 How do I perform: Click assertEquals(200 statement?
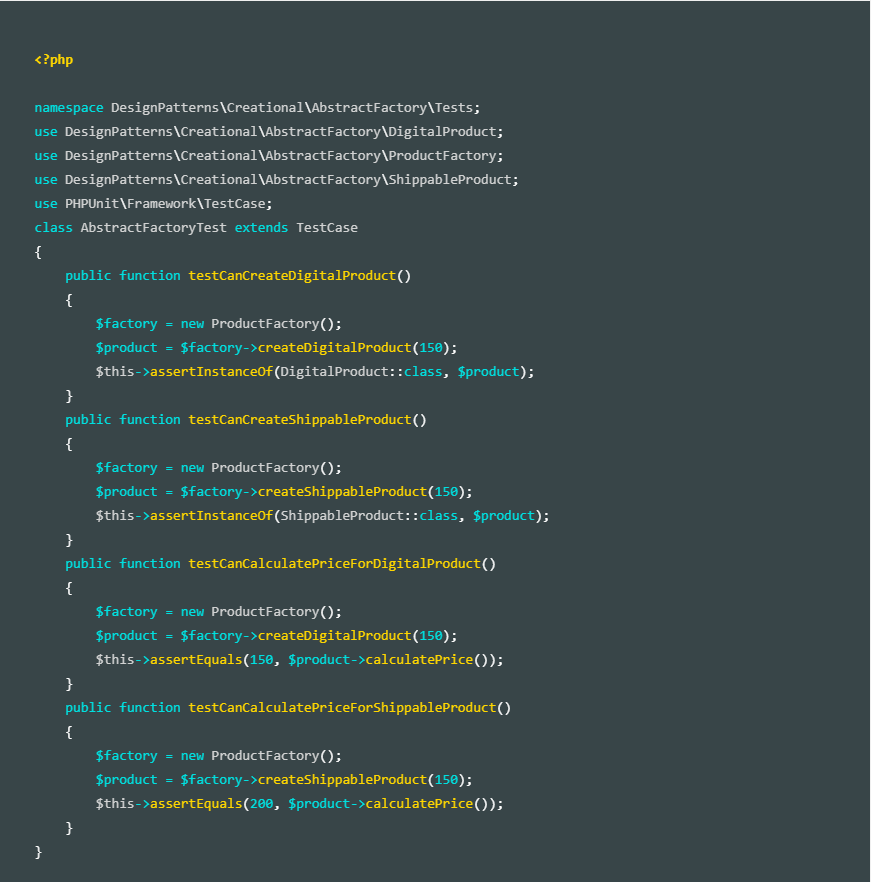(x=299, y=804)
